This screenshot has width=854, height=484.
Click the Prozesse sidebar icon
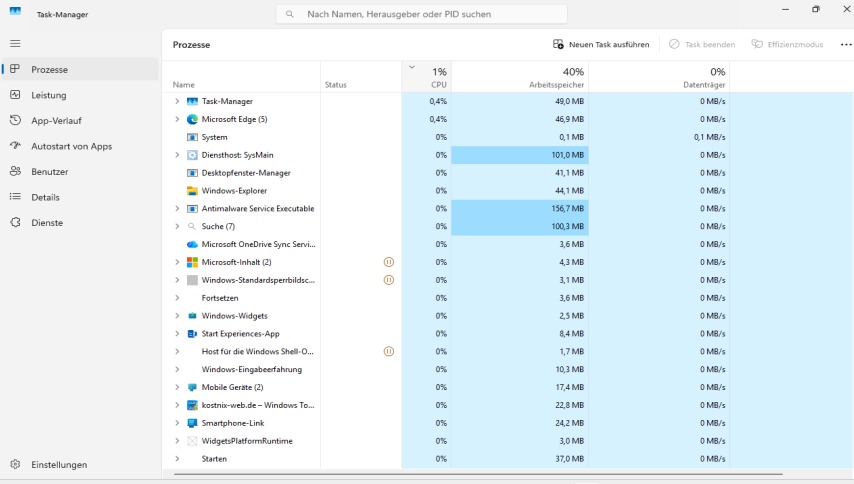click(x=15, y=69)
